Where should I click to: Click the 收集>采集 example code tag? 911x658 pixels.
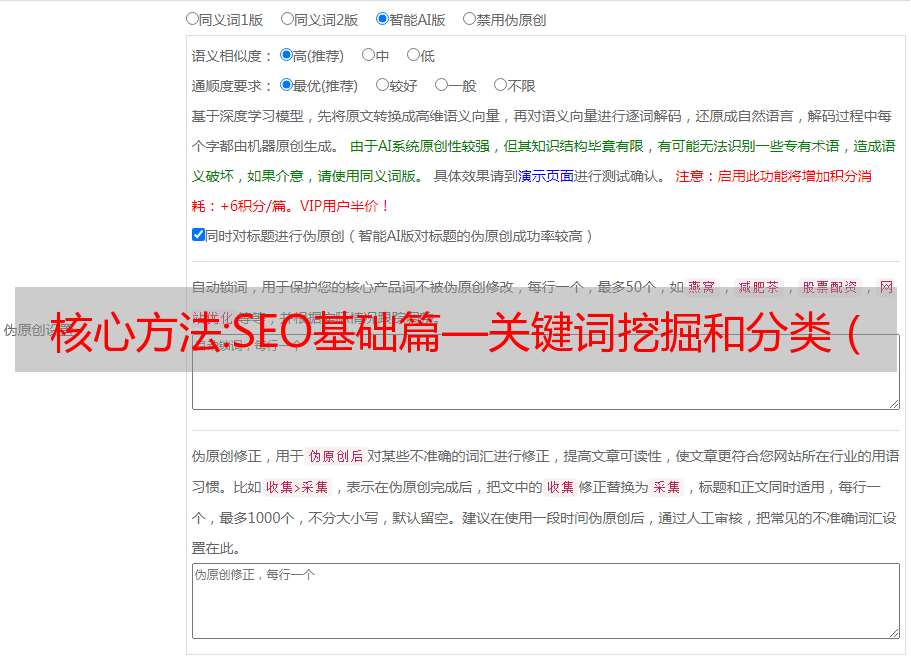click(x=297, y=488)
